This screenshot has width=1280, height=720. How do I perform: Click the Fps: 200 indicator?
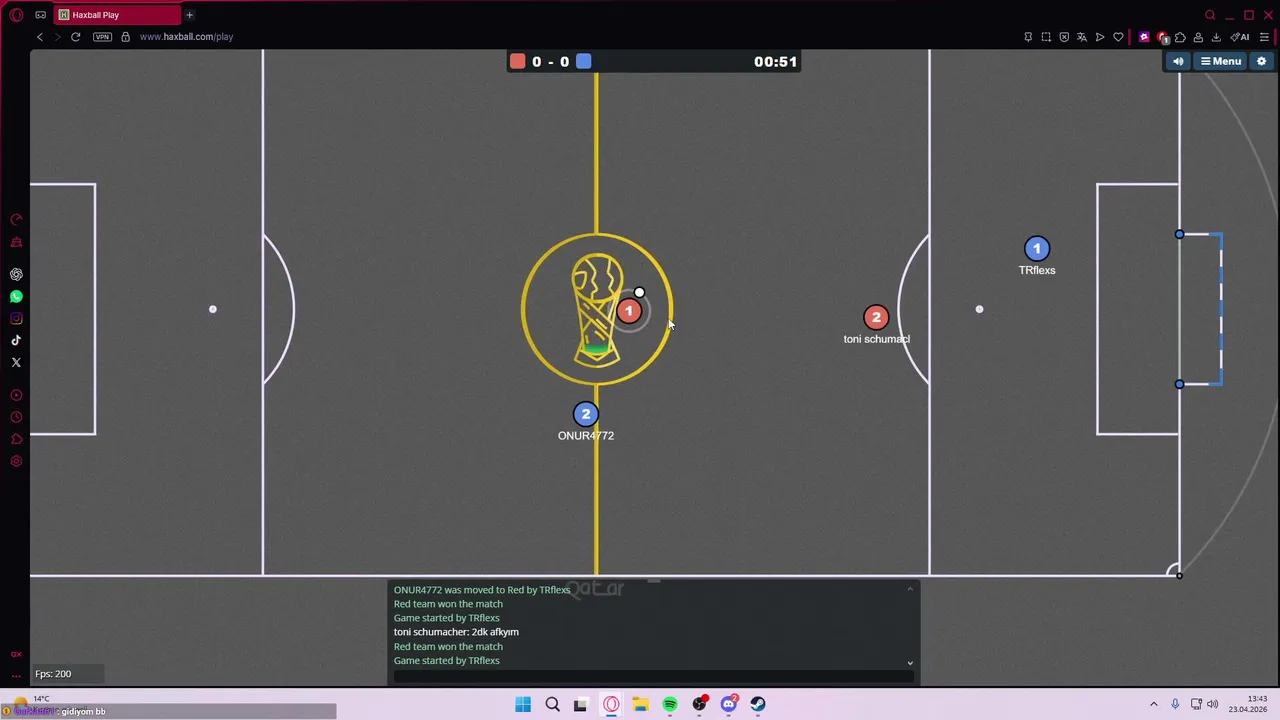tap(53, 674)
